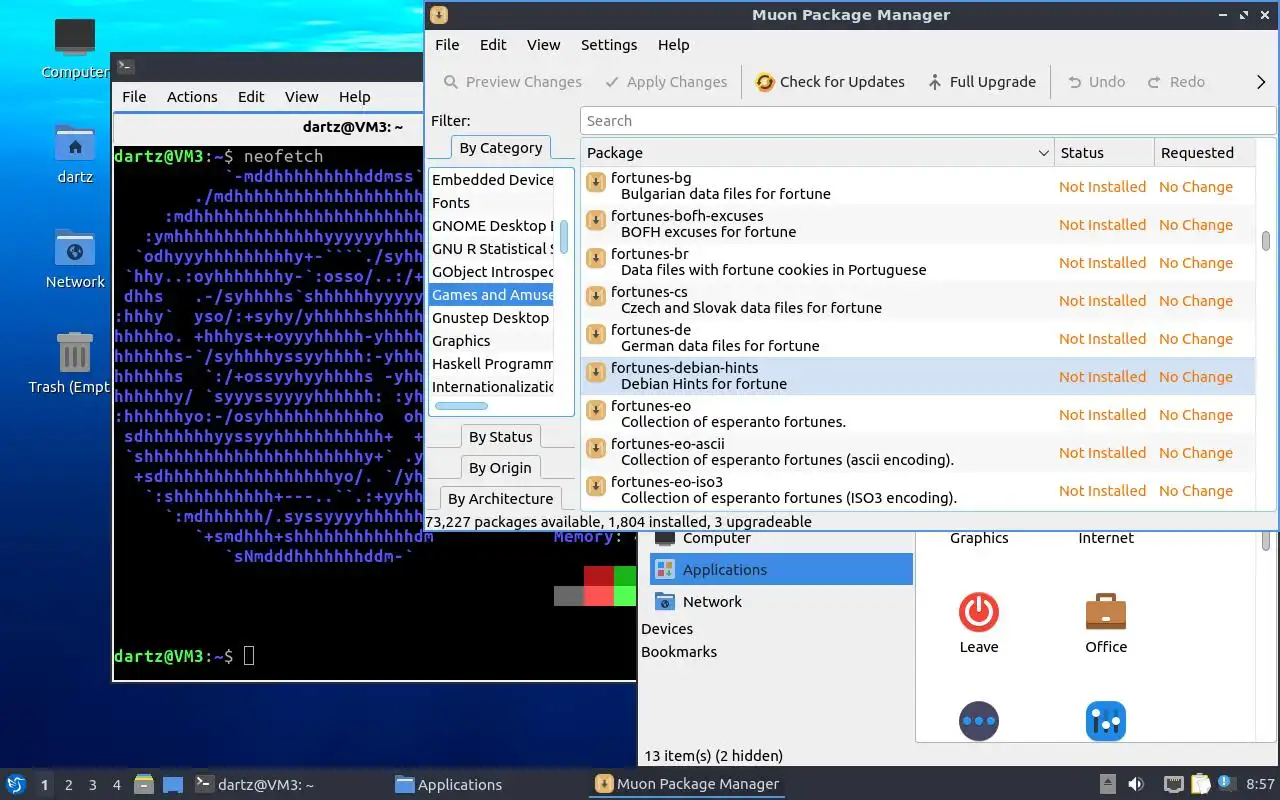This screenshot has width=1280, height=800.
Task: Click the Undo toolbar button
Action: tap(1096, 82)
